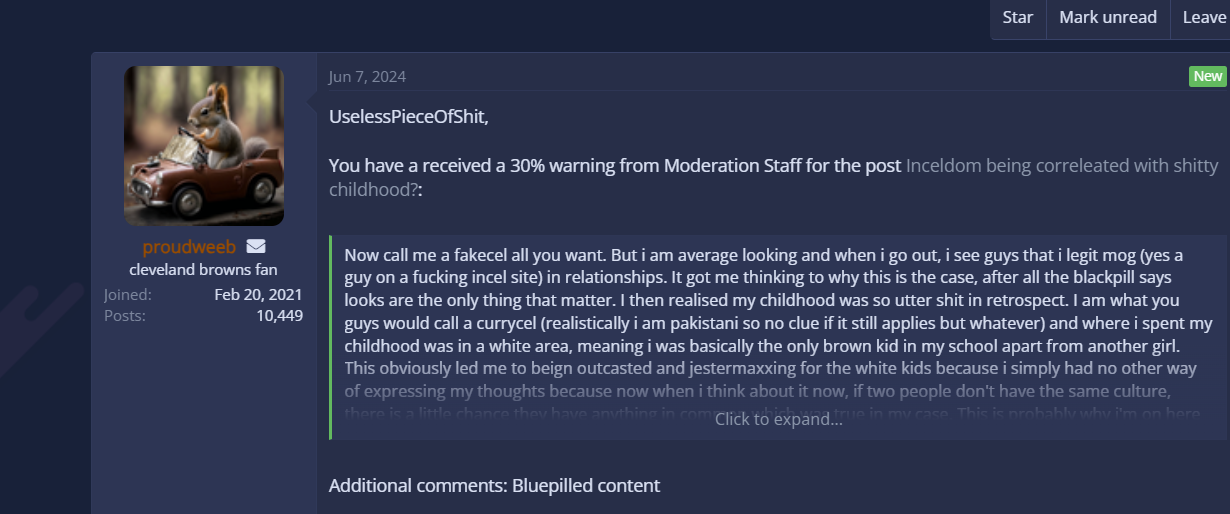This screenshot has width=1230, height=514.
Task: Click the Jun 7, 2024 message date
Action: click(367, 77)
